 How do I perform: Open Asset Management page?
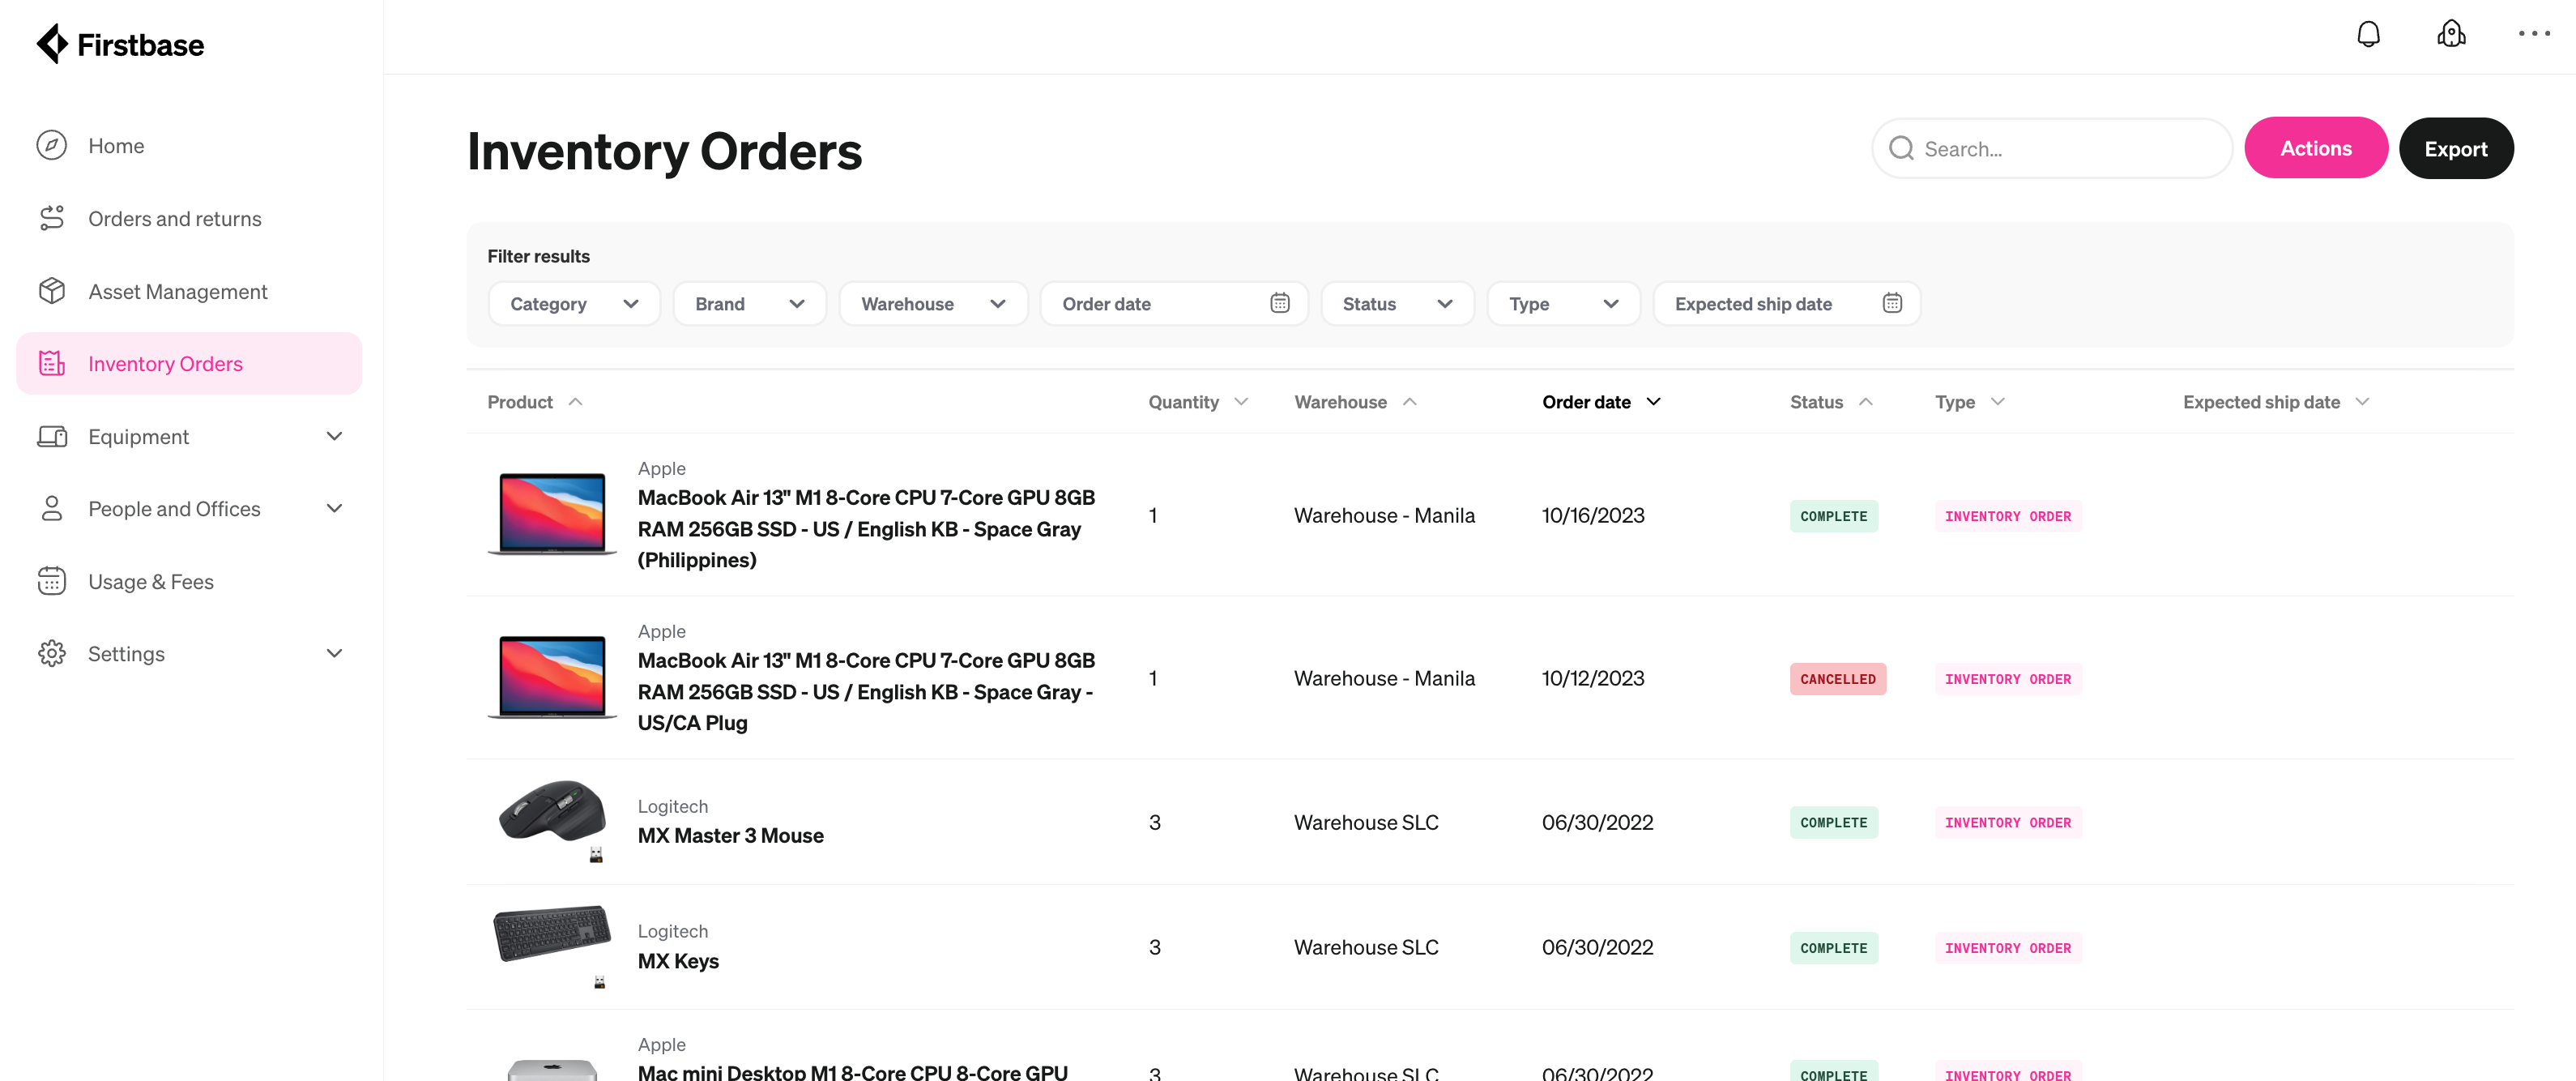tap(190, 291)
